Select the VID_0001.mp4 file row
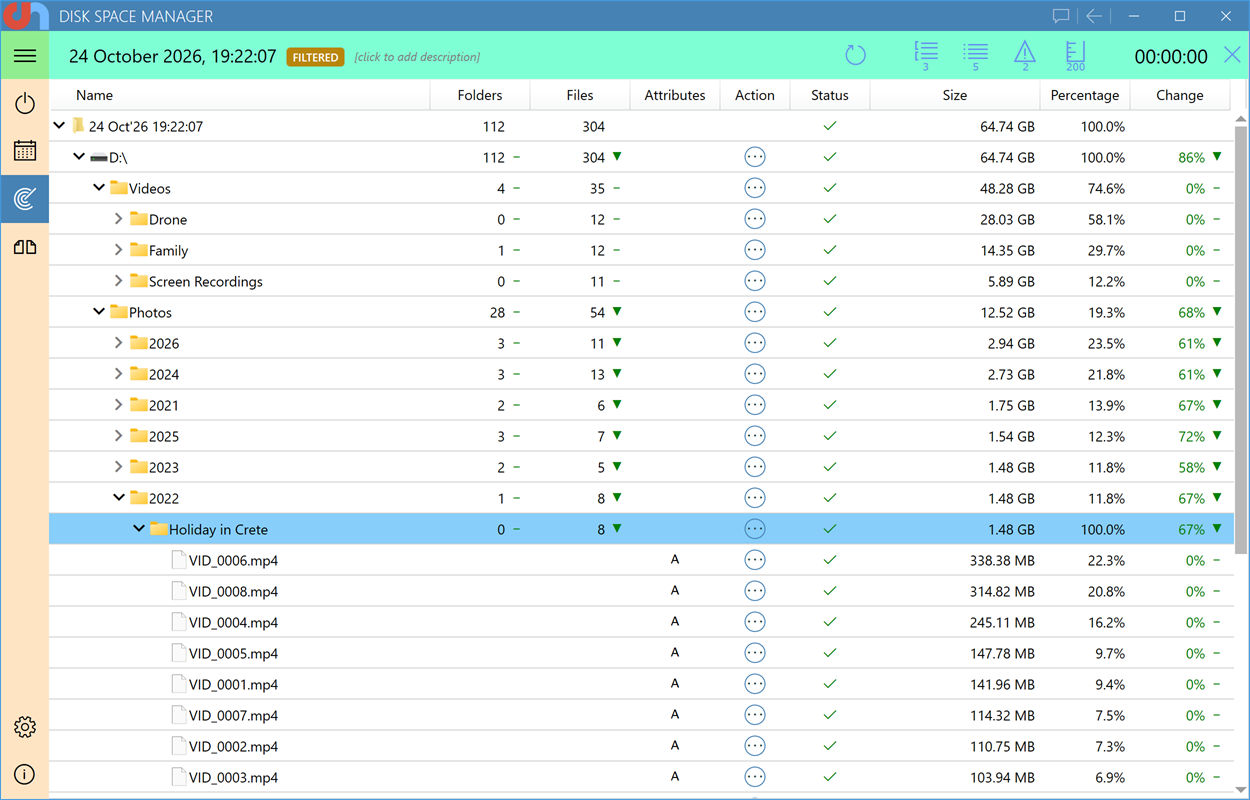 tap(641, 684)
